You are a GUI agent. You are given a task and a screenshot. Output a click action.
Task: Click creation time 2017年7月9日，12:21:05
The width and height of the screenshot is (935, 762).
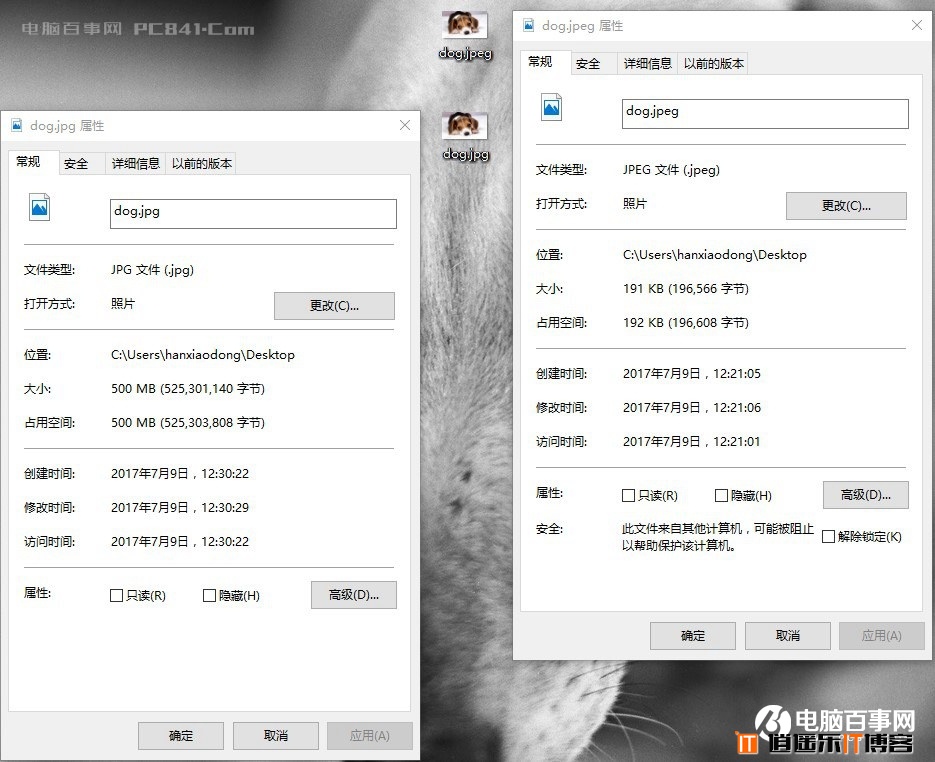pyautogui.click(x=692, y=374)
